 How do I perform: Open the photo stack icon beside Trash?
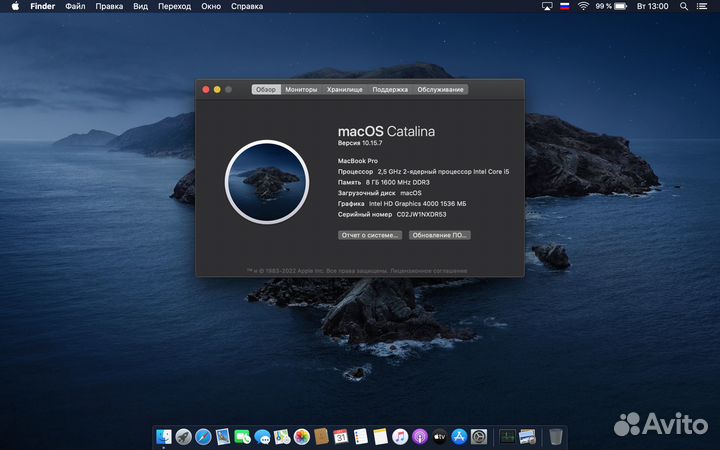tap(527, 436)
